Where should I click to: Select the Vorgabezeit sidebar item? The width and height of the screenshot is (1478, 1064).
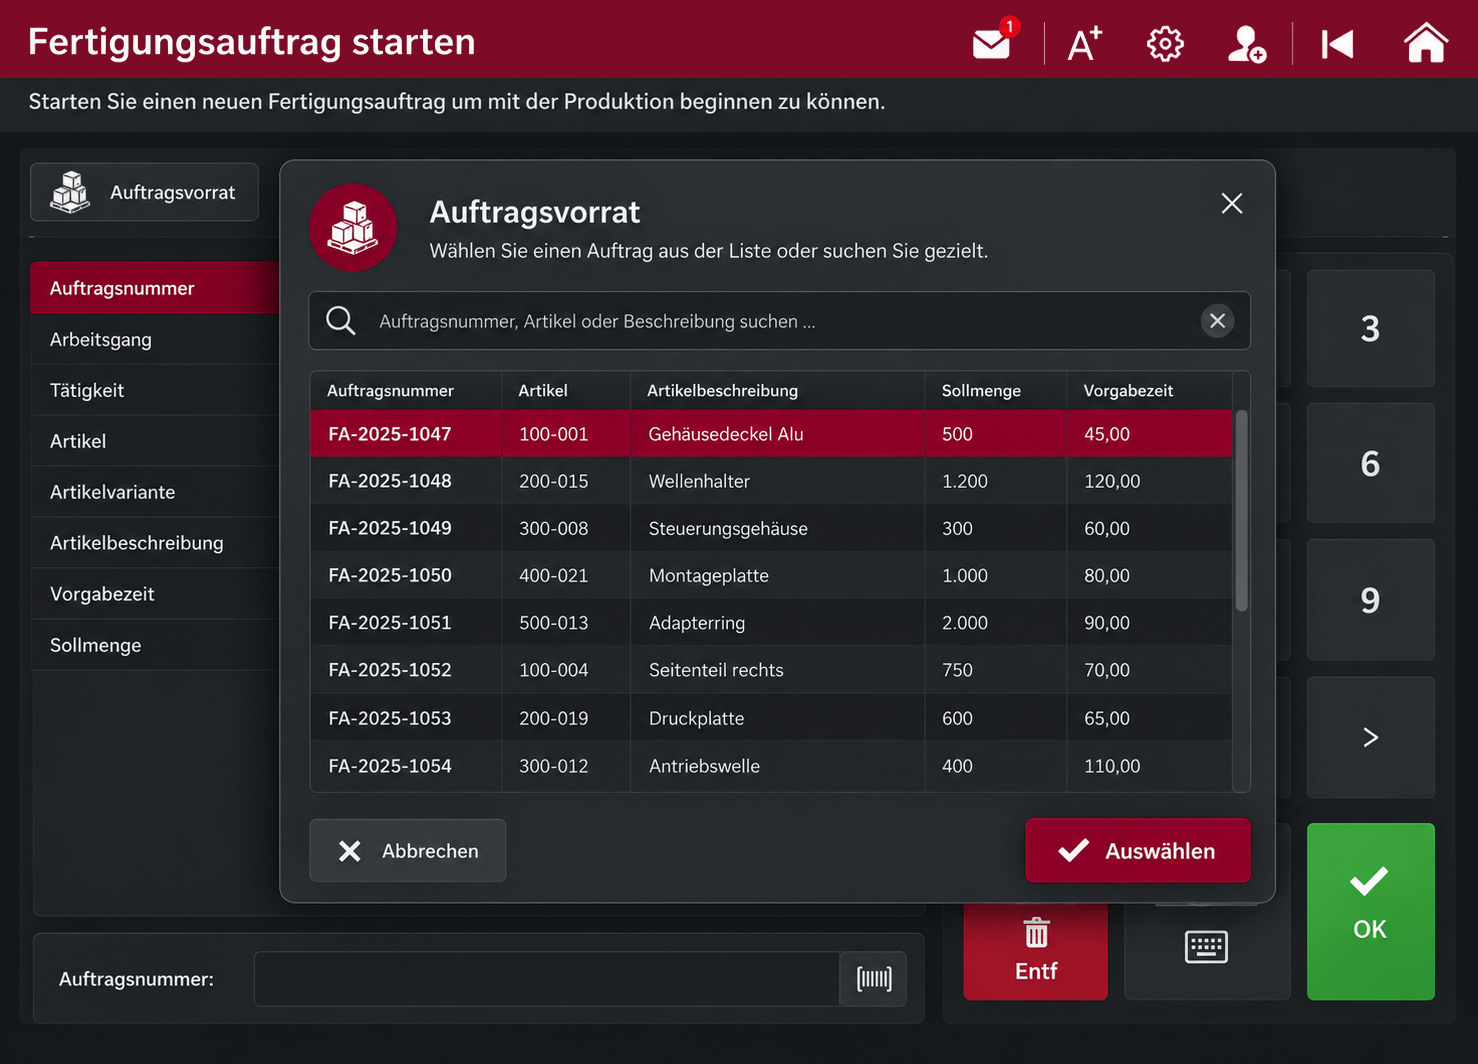pos(155,594)
